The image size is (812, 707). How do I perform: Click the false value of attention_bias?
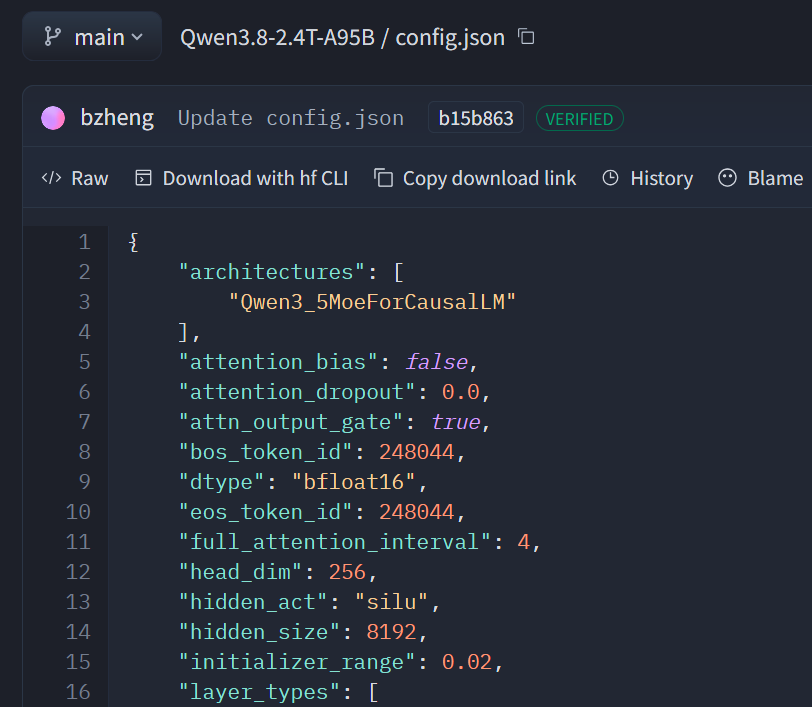pos(437,362)
